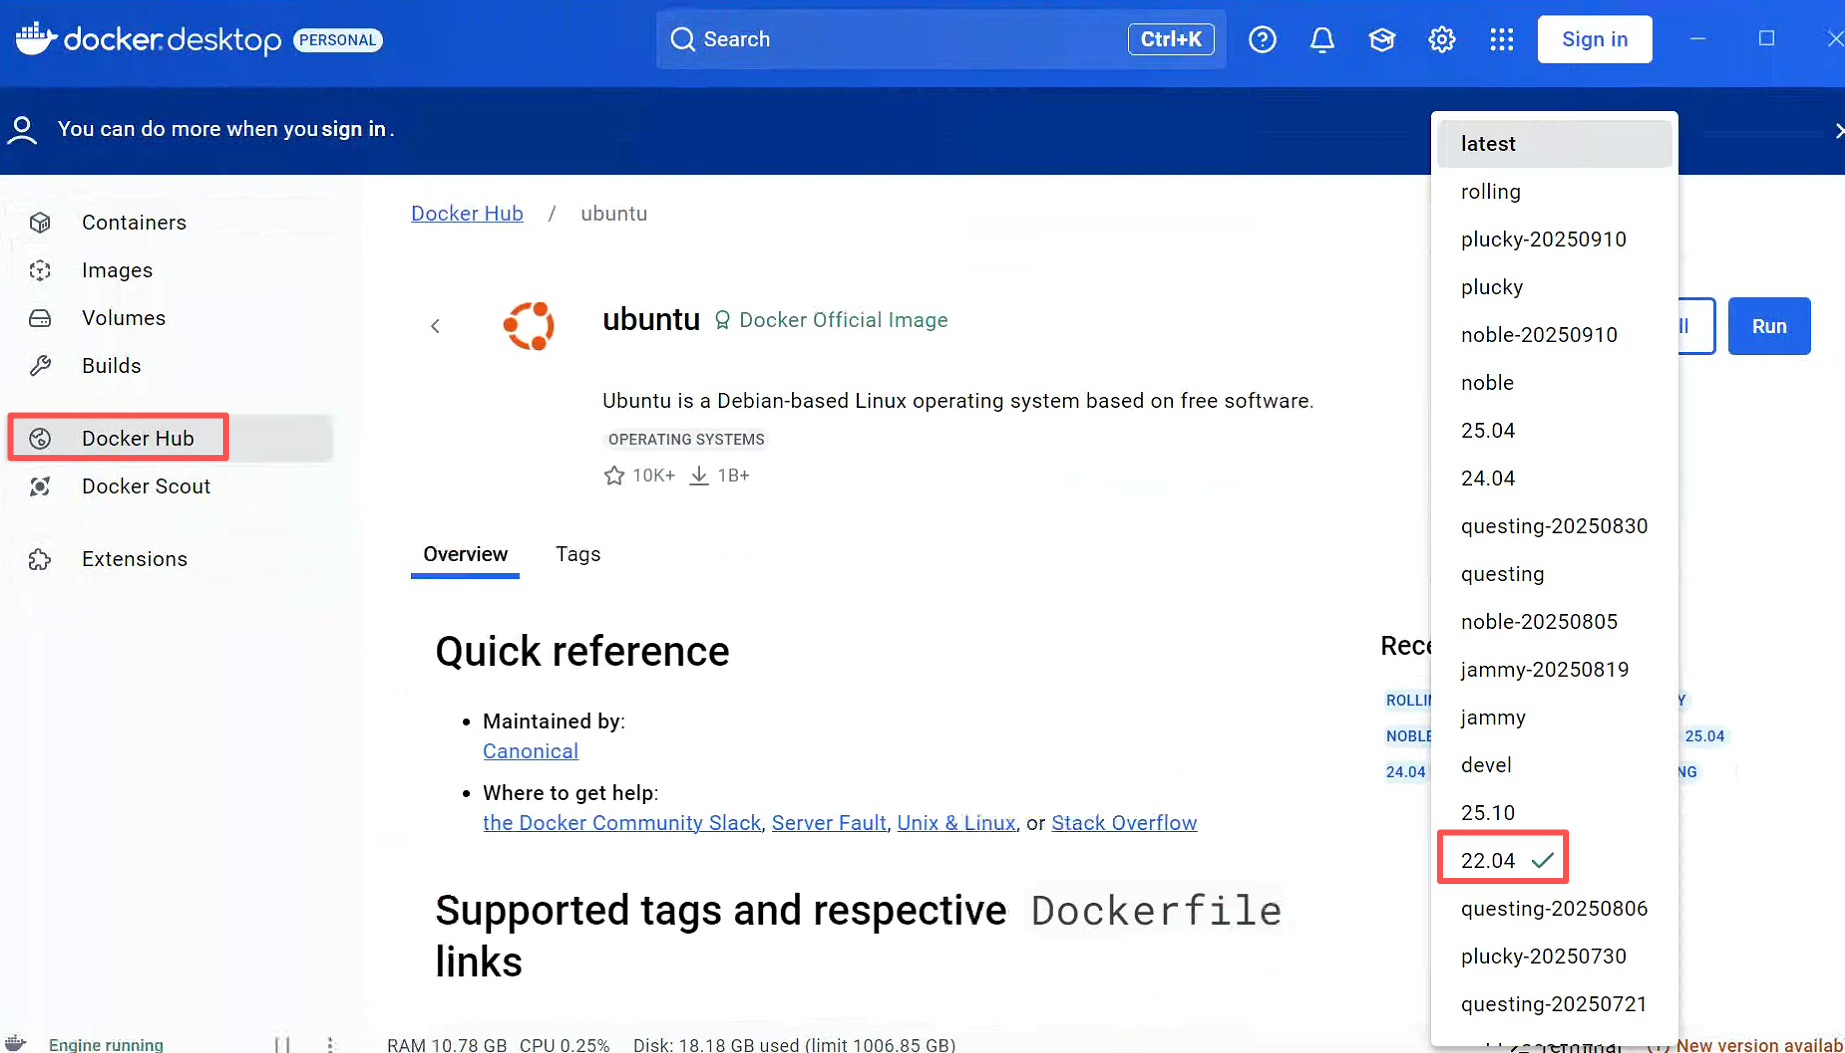Screen dimensions: 1845x1053
Task: Open the engine options three-dot menu
Action: point(330,1044)
